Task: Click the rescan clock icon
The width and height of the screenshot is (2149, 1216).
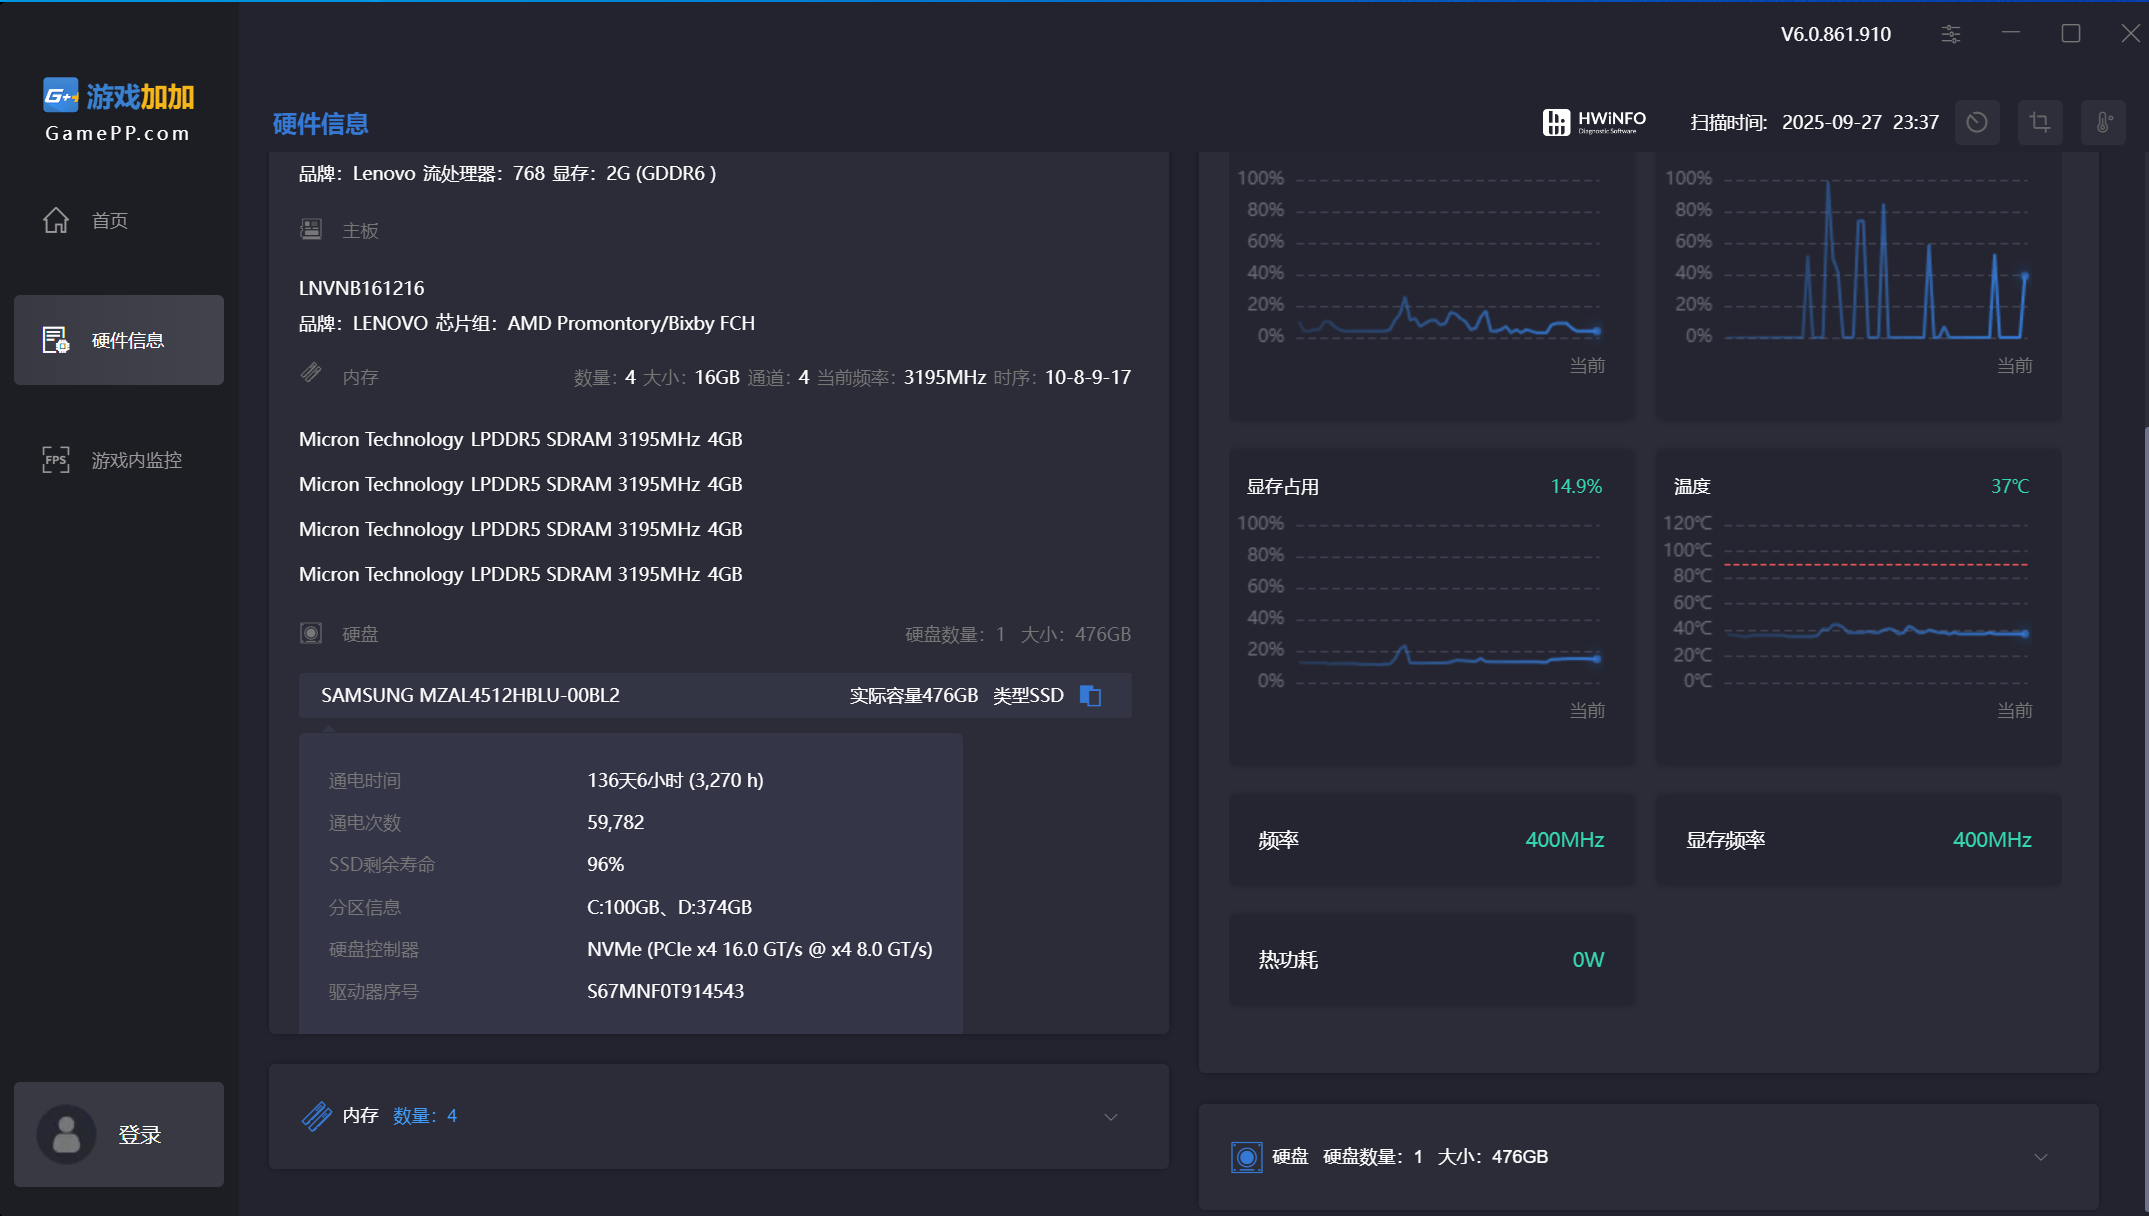Action: (1977, 122)
